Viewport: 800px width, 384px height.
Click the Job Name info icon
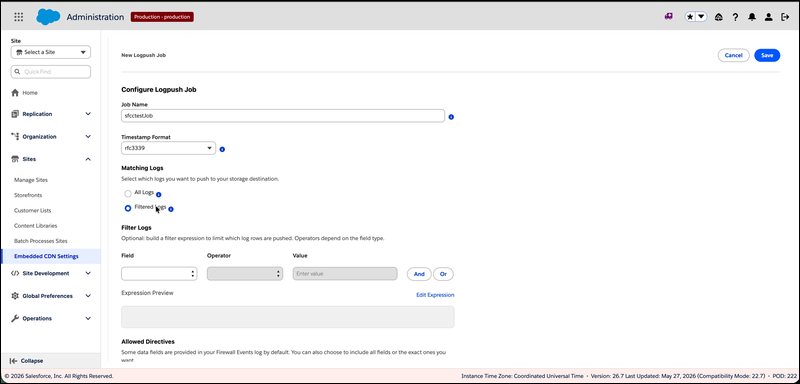coord(451,117)
